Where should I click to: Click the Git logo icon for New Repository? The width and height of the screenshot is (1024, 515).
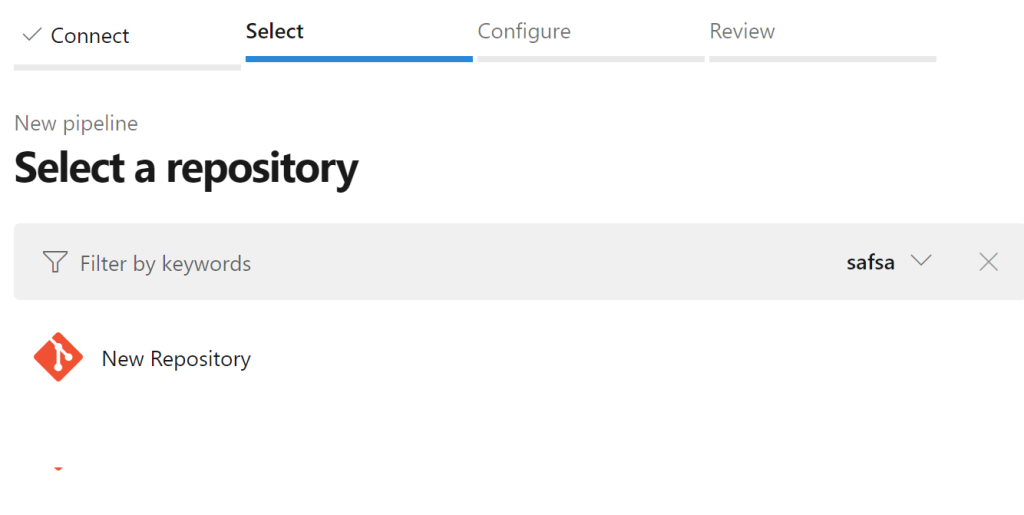coord(58,357)
